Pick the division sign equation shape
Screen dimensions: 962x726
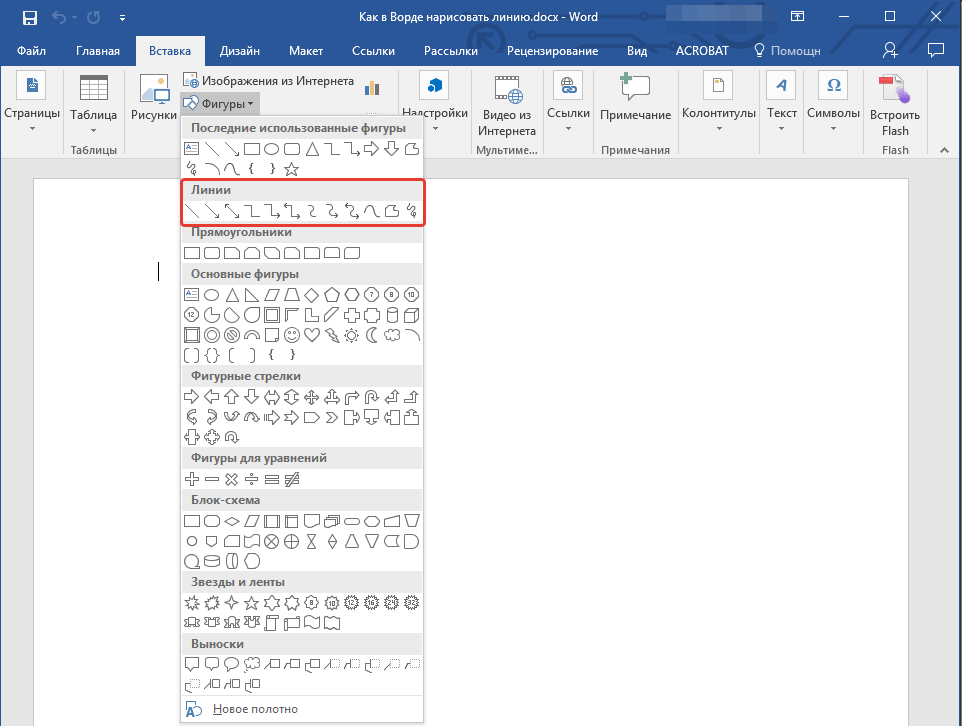coord(252,479)
